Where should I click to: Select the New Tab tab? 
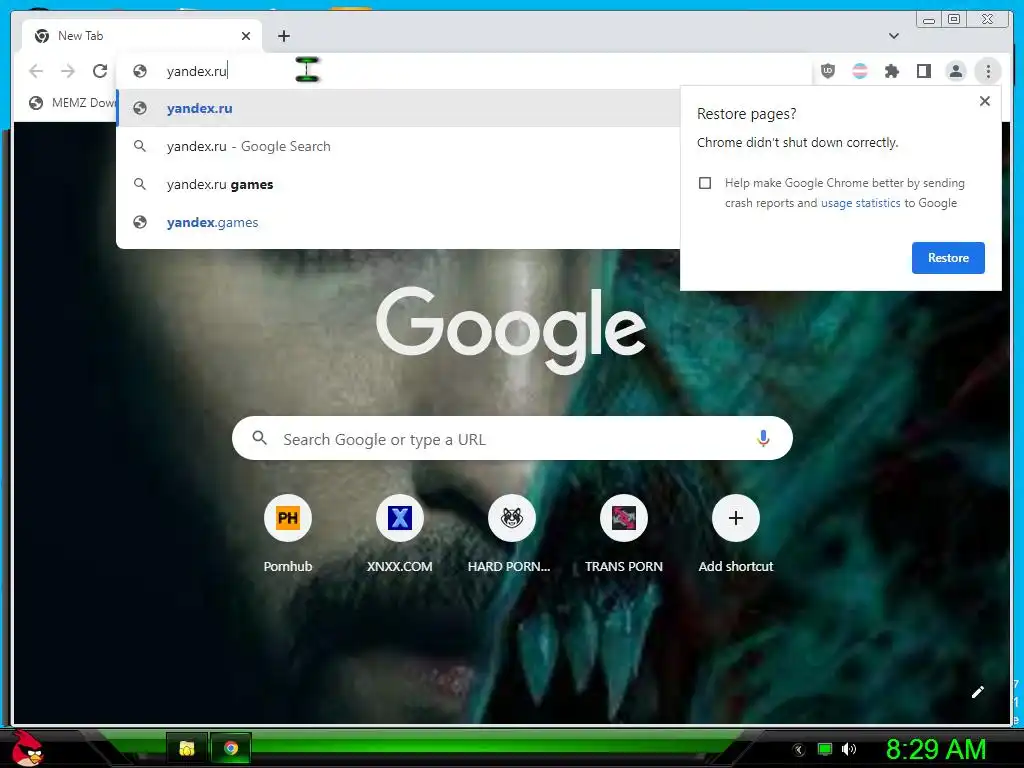click(x=142, y=36)
